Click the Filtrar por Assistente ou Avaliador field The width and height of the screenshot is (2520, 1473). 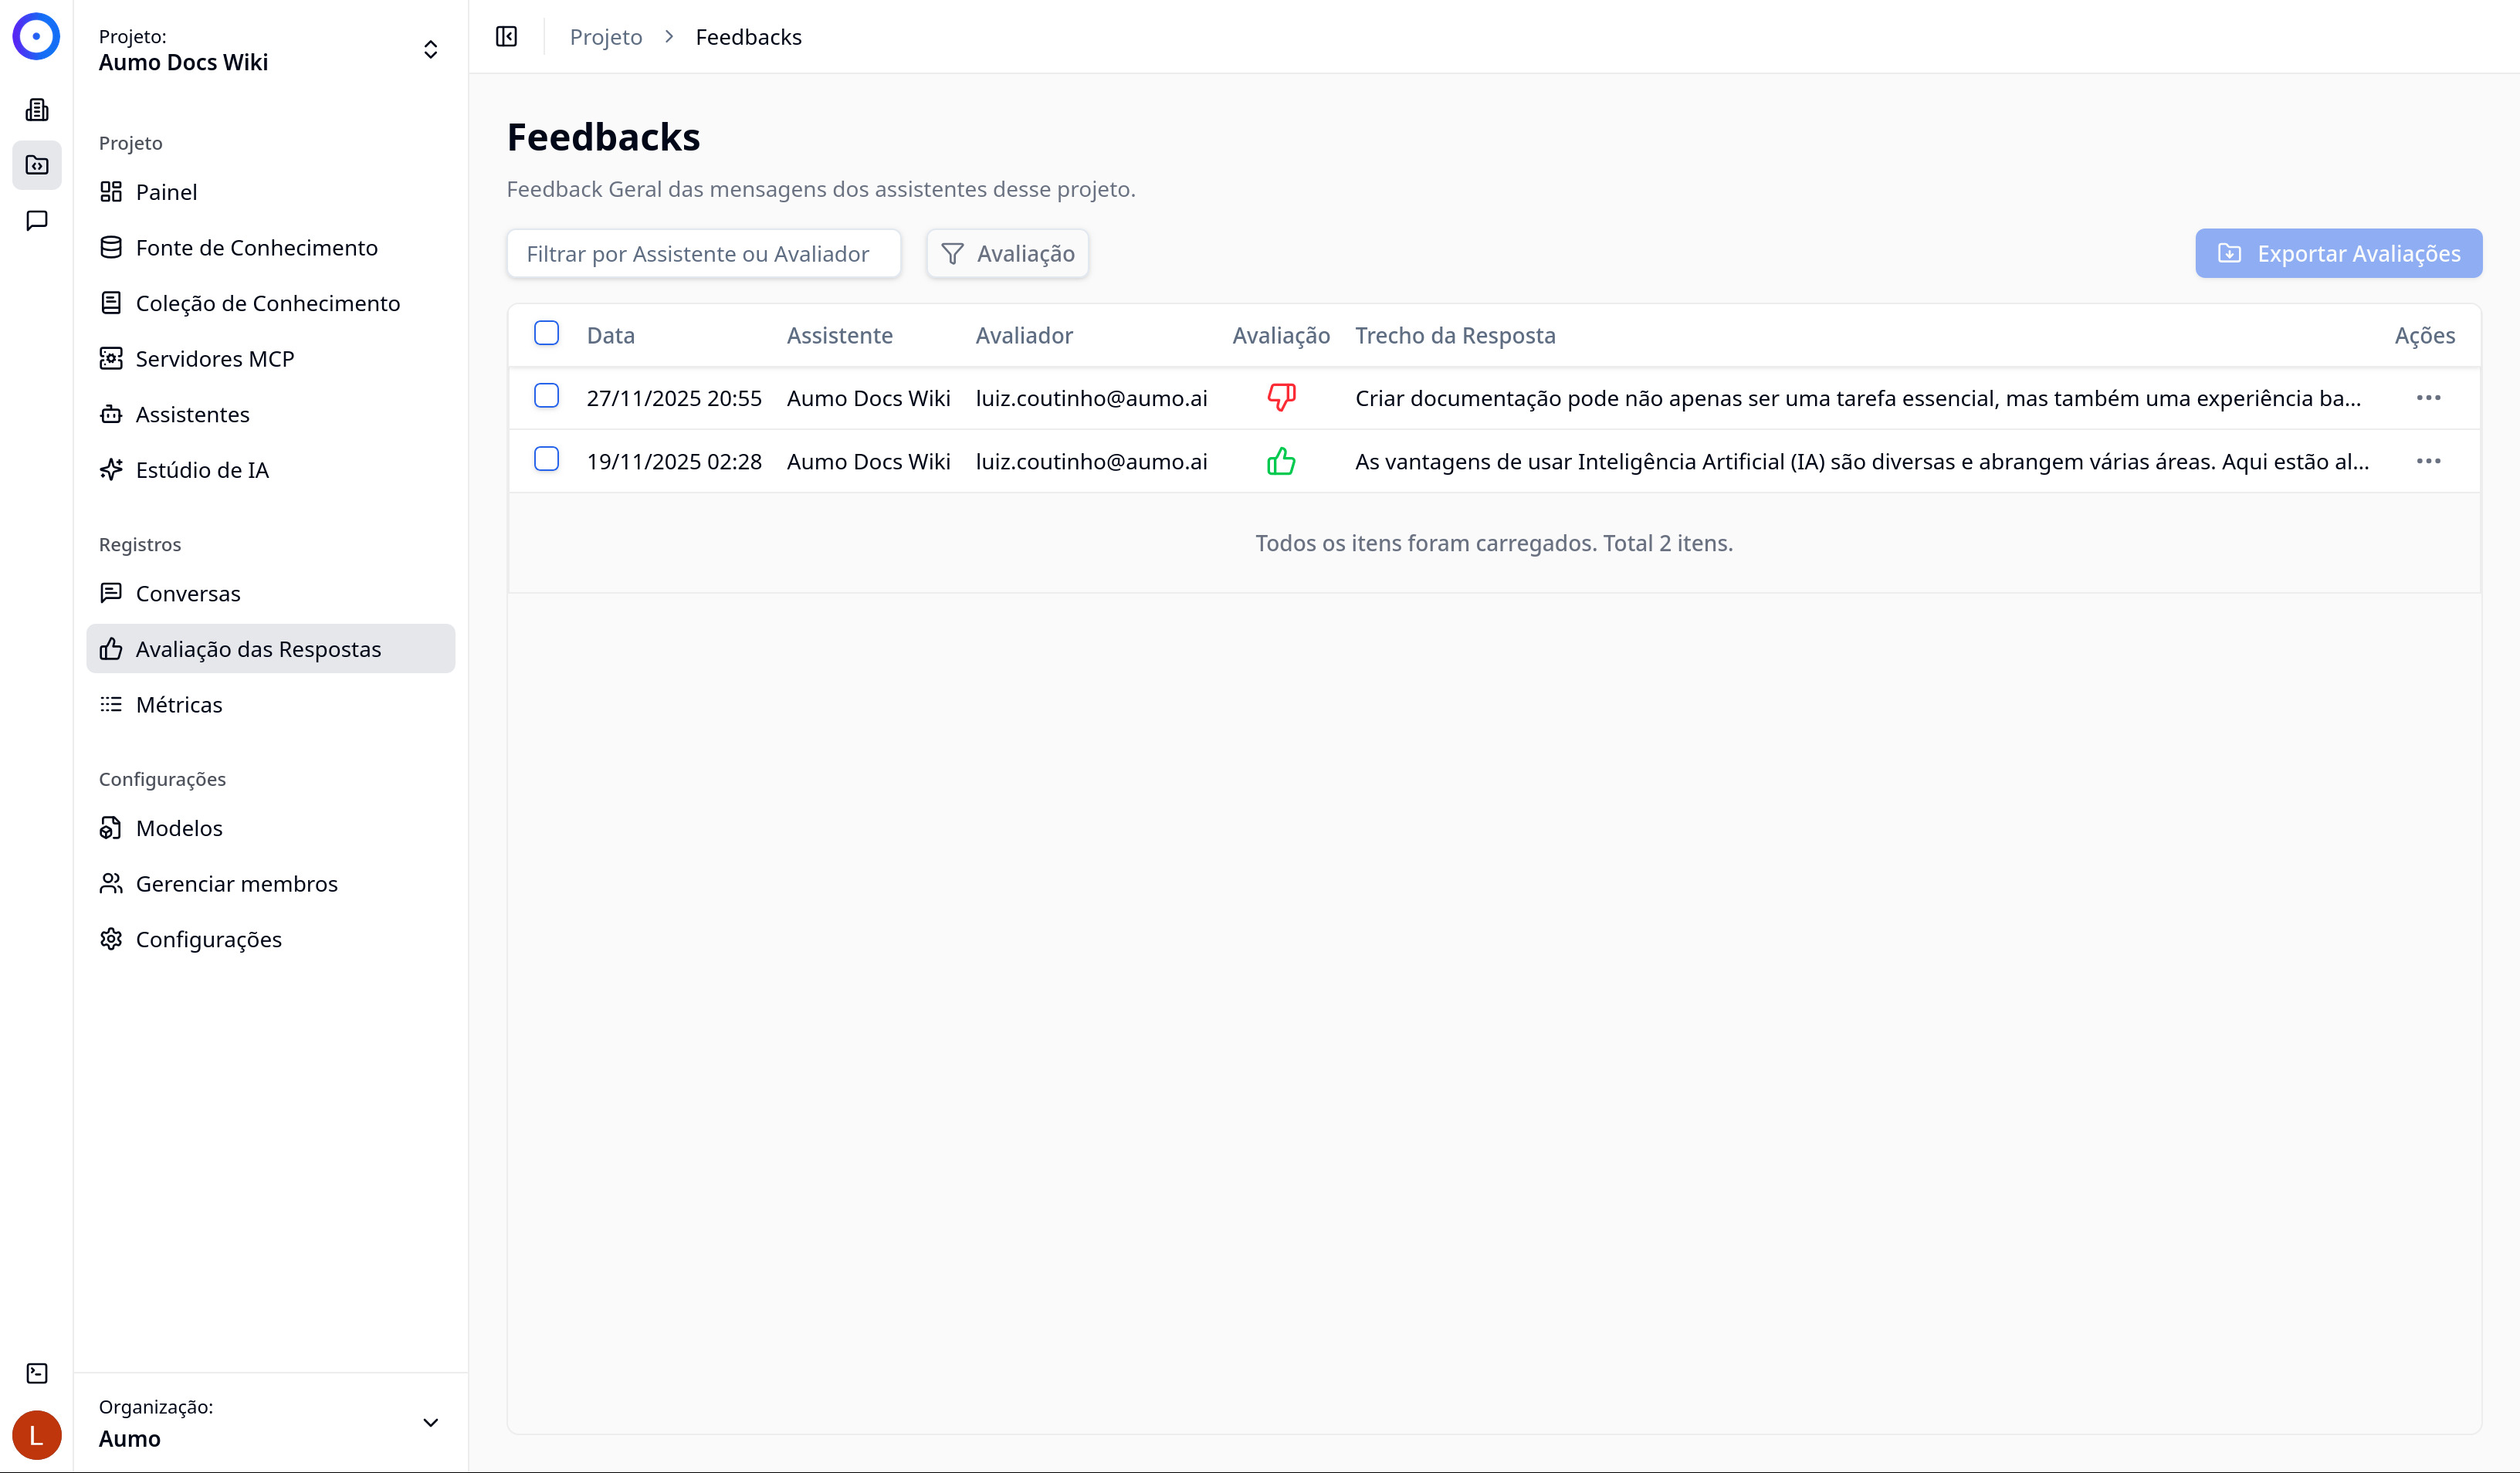[703, 253]
